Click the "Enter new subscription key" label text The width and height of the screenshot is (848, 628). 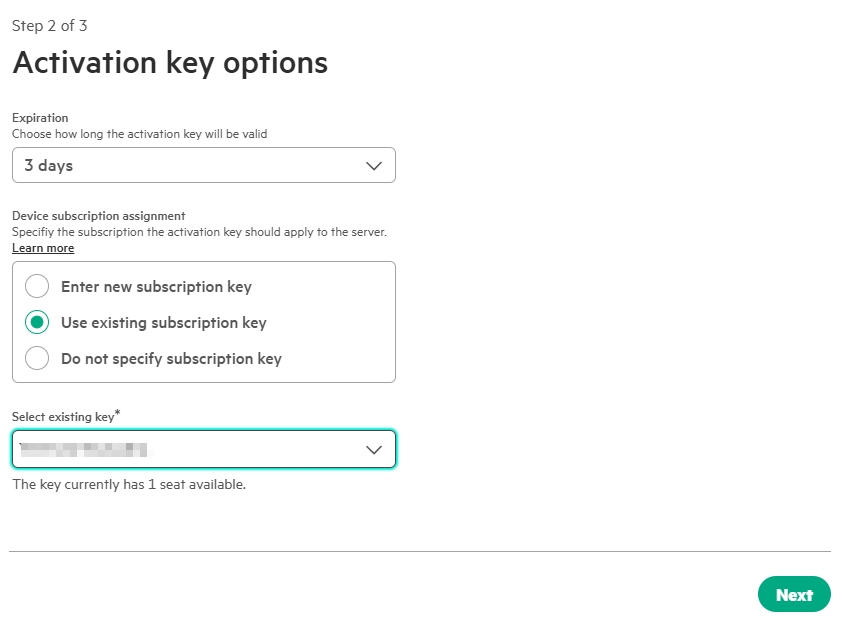pyautogui.click(x=156, y=287)
